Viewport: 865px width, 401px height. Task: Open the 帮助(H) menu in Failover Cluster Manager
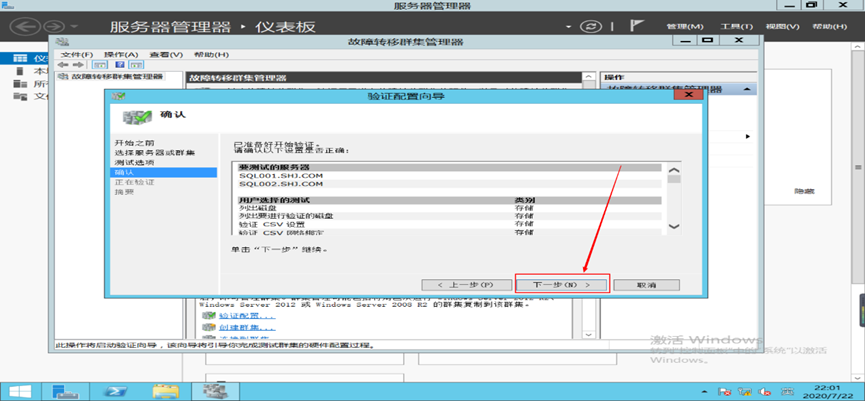tap(211, 55)
